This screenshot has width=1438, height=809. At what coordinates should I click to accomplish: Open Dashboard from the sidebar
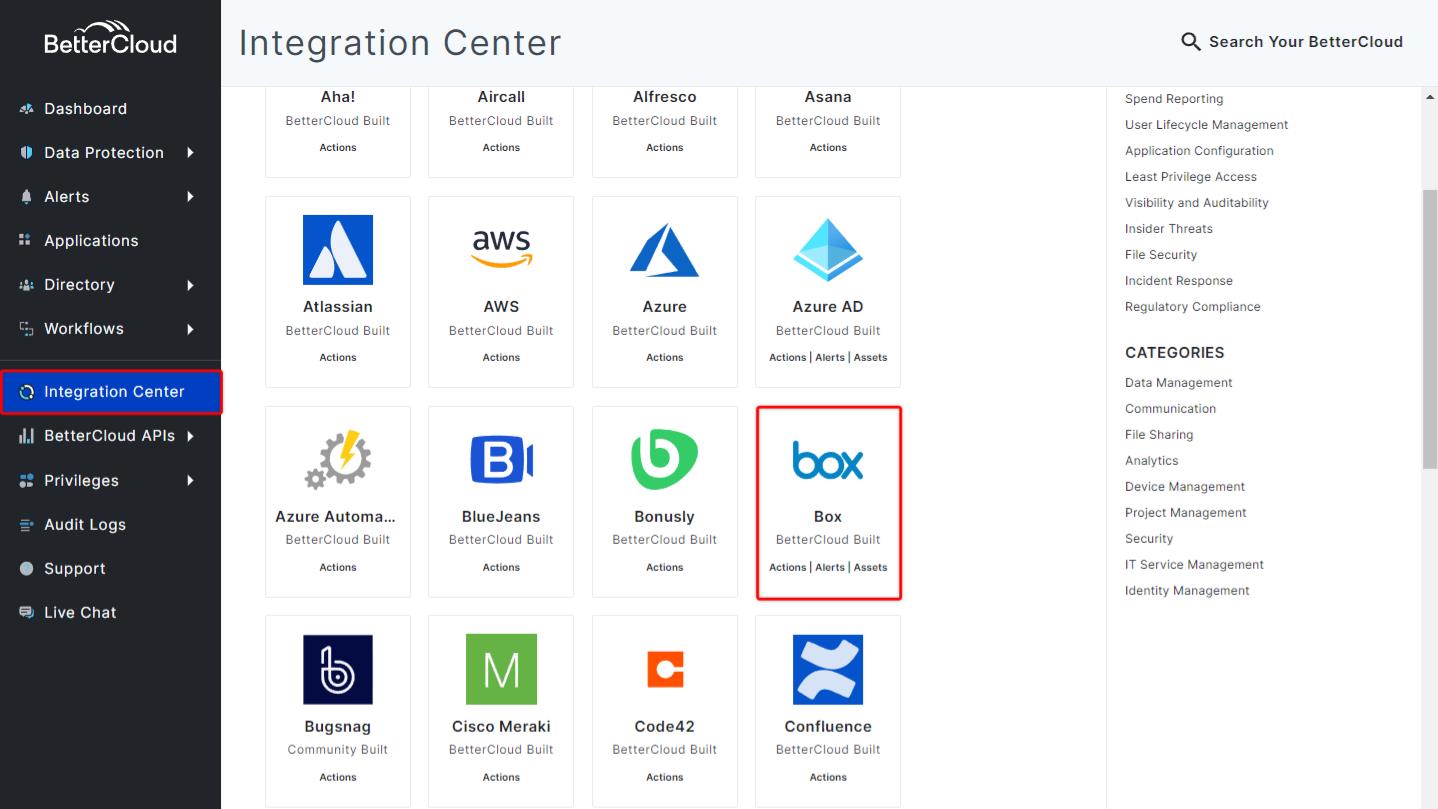[x=85, y=109]
